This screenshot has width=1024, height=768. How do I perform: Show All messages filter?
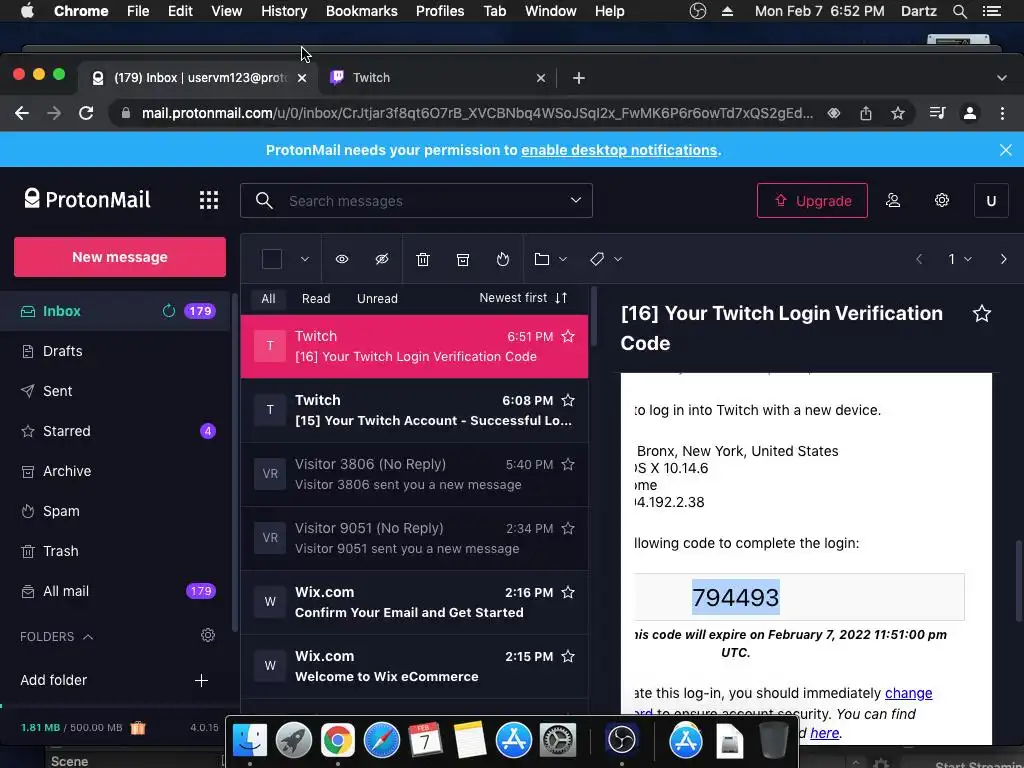point(268,298)
